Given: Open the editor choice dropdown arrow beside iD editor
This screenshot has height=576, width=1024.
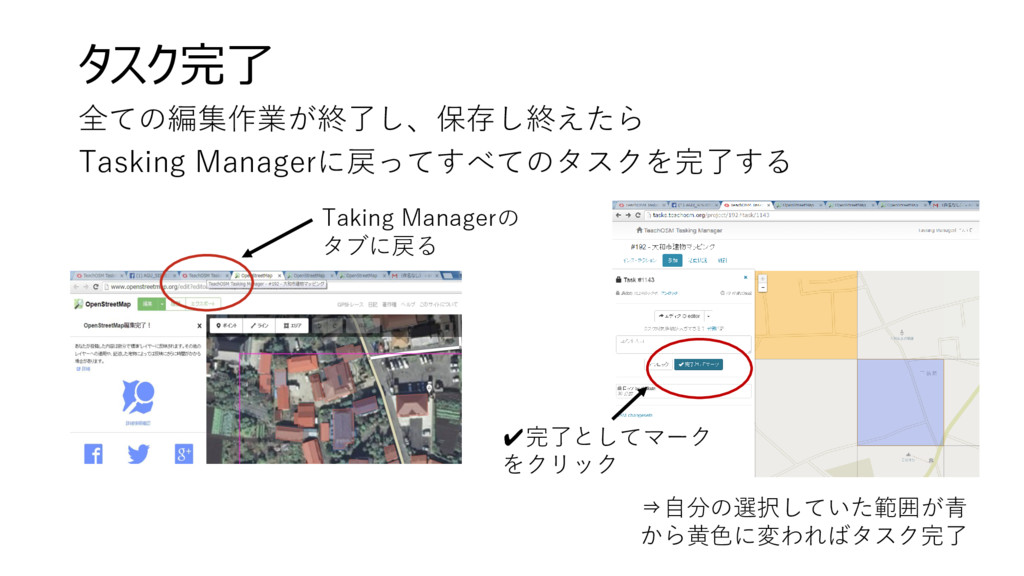Looking at the screenshot, I should coord(708,316).
